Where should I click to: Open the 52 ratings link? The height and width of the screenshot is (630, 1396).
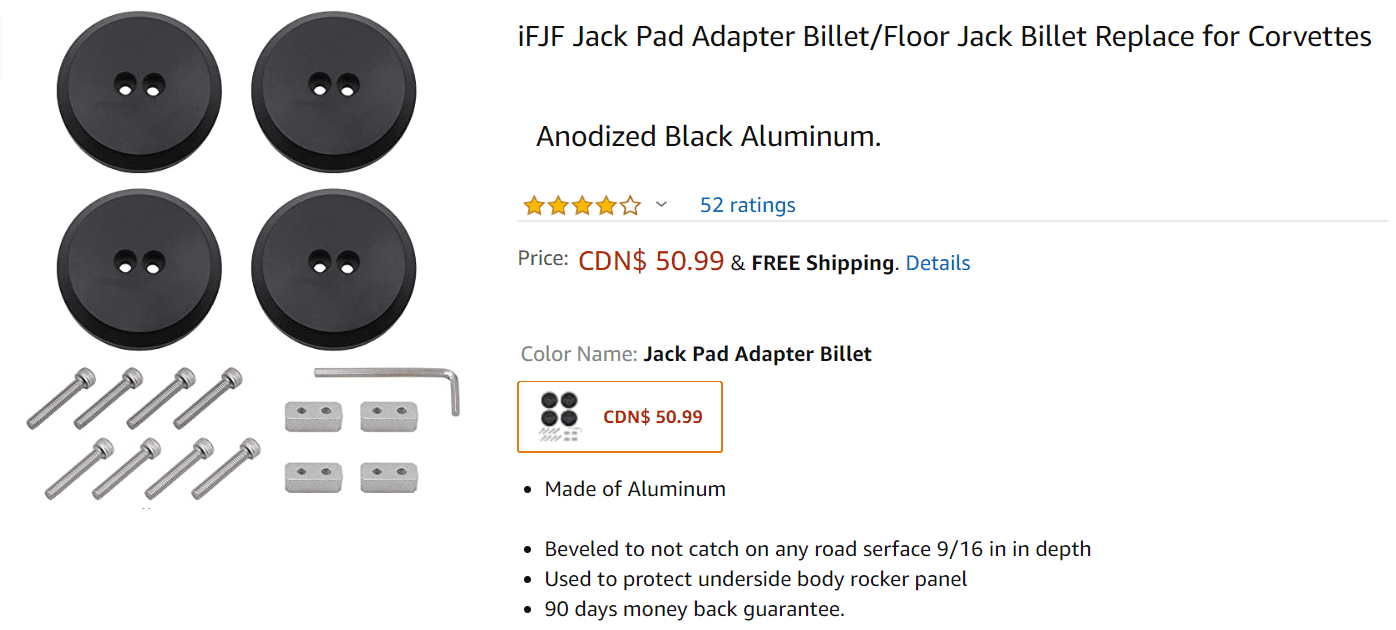[x=747, y=205]
